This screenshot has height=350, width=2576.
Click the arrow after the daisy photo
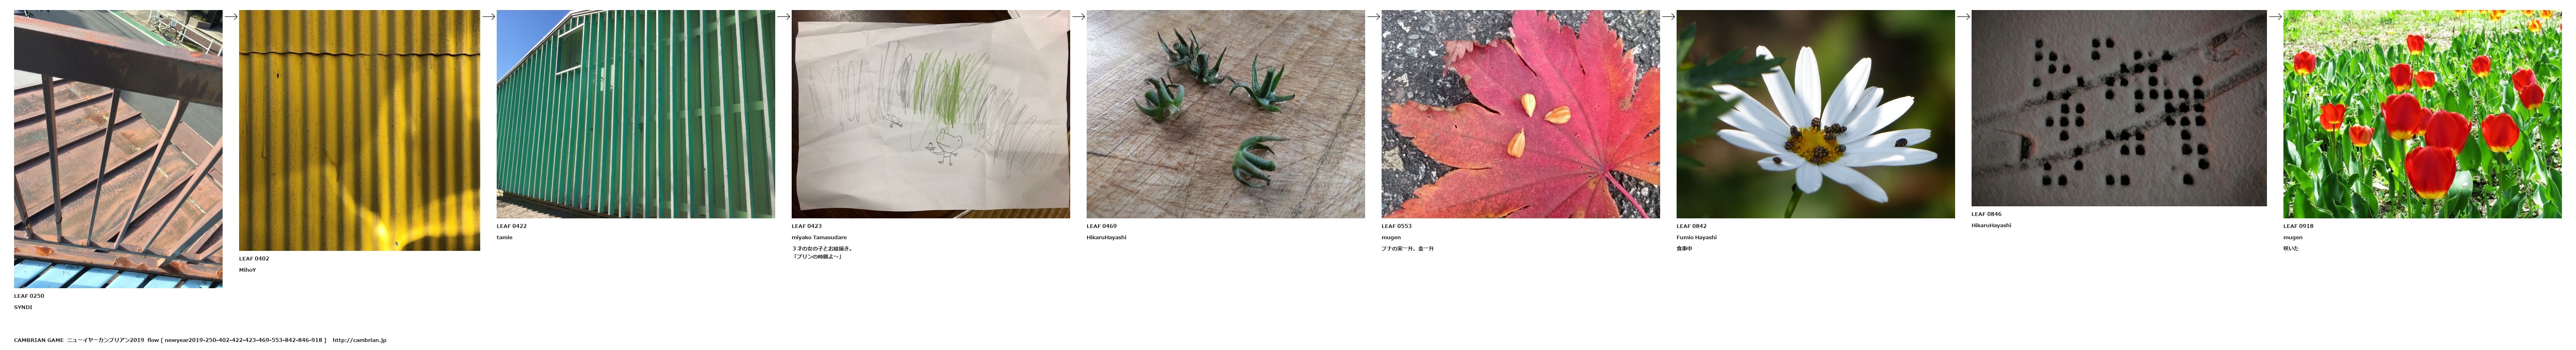[x=1964, y=16]
